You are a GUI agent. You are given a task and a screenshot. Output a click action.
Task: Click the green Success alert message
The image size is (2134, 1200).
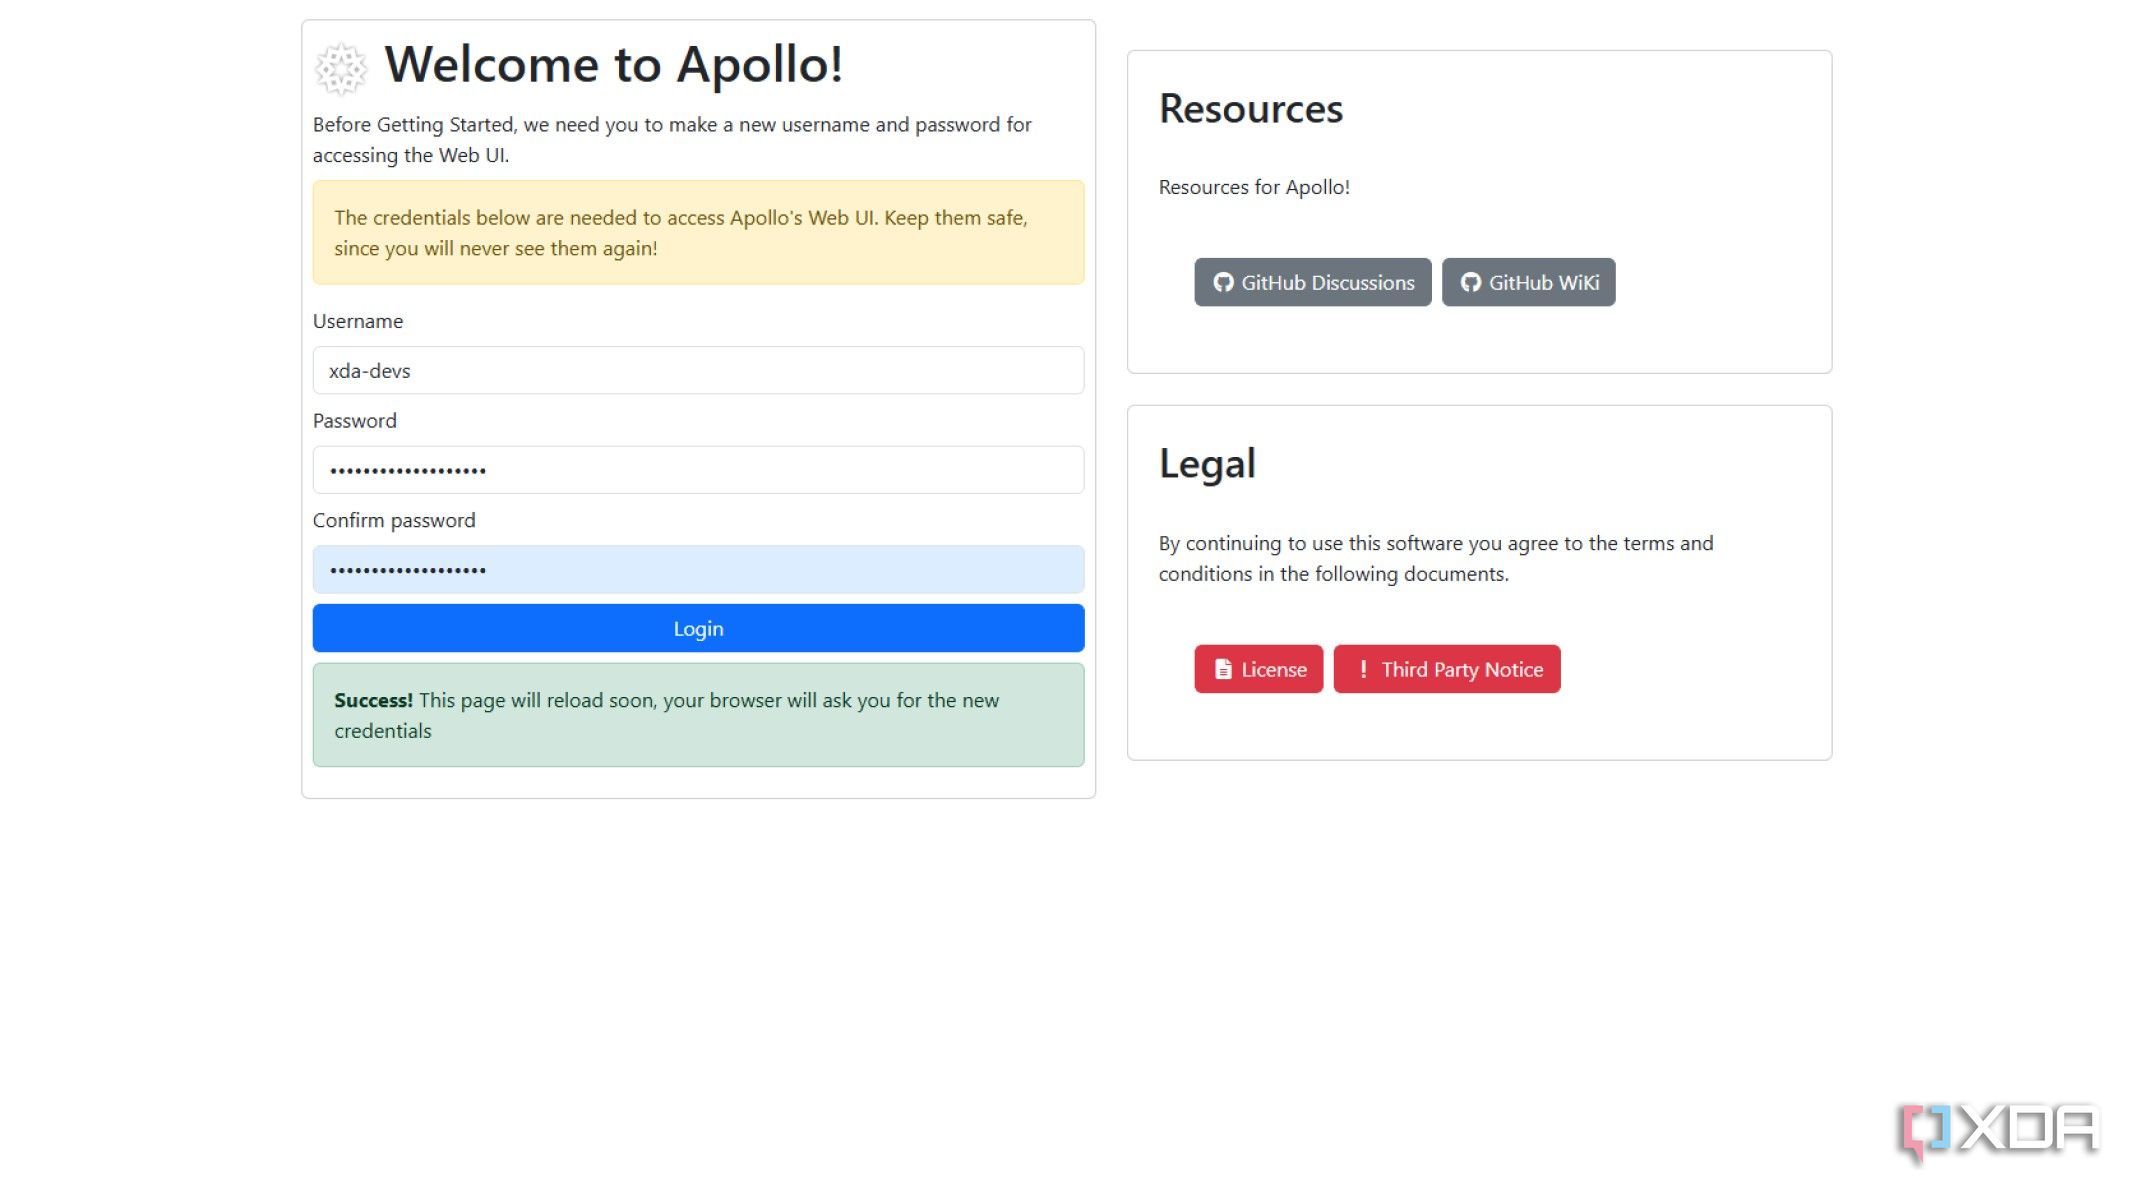click(697, 716)
